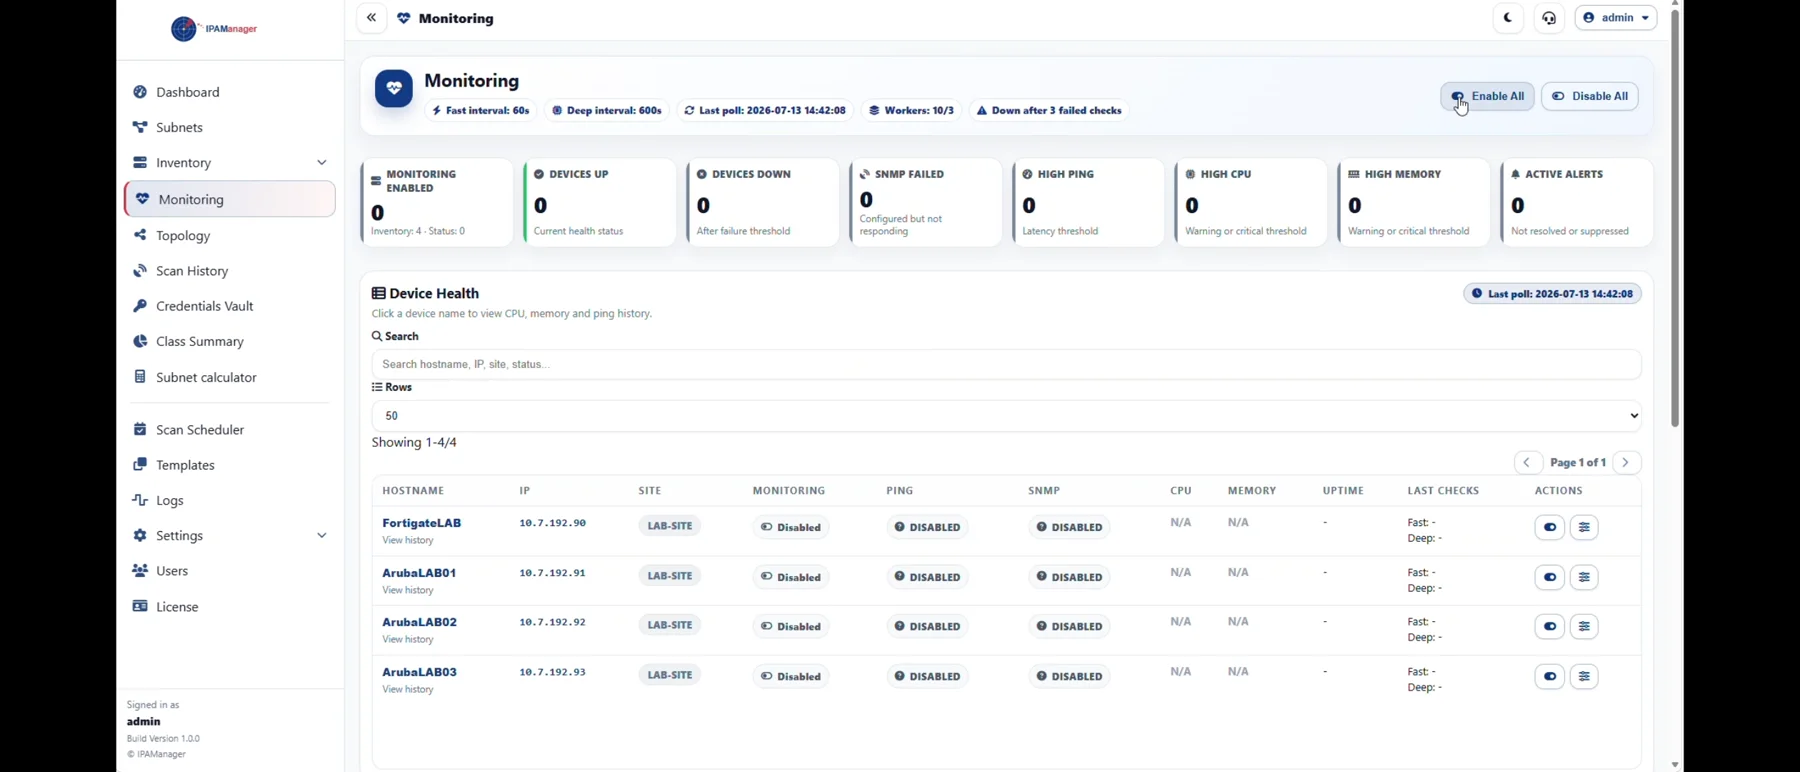Click the IPAManager logo

click(x=214, y=29)
